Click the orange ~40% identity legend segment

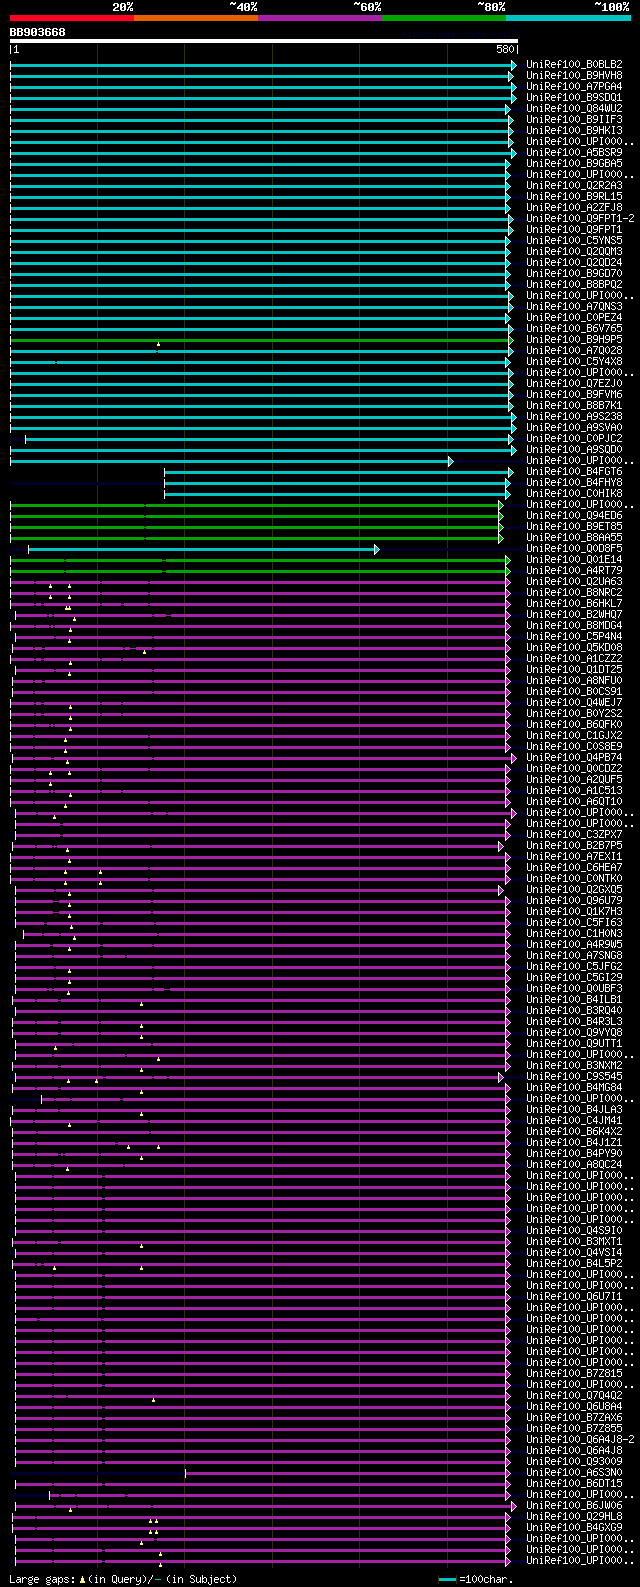click(x=195, y=18)
